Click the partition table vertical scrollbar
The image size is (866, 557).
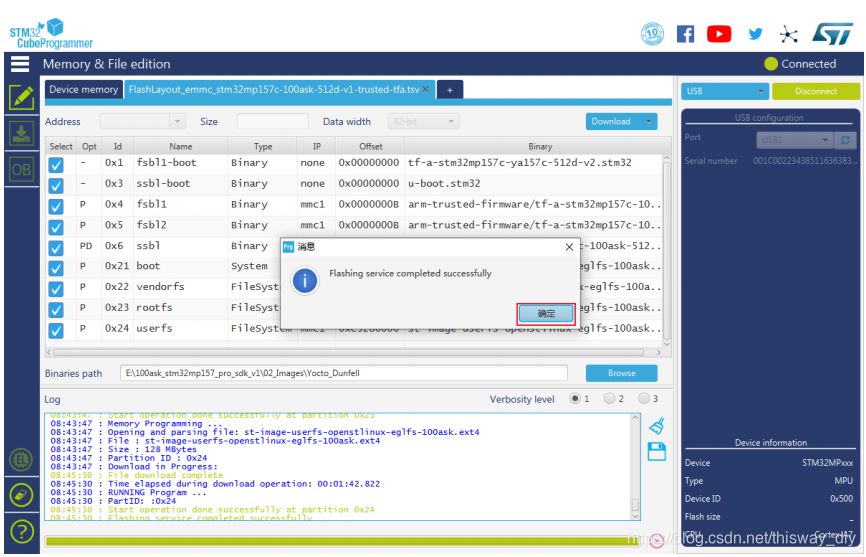(x=667, y=251)
